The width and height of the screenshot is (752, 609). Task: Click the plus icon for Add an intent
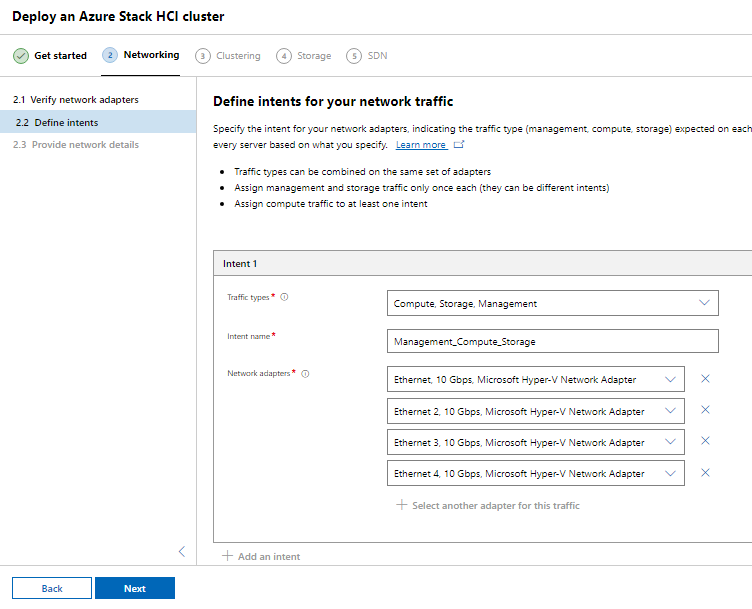pyautogui.click(x=227, y=556)
